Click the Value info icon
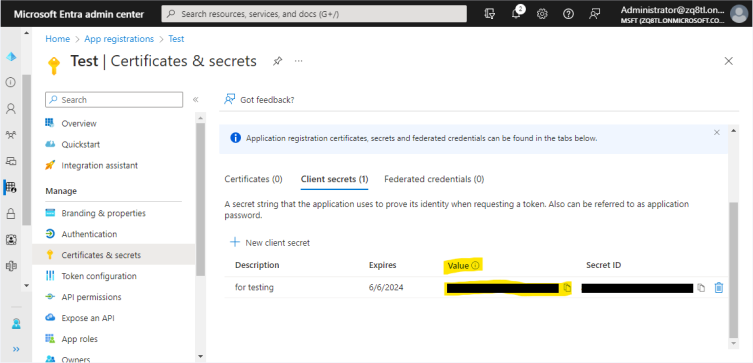This screenshot has width=753, height=363. pyautogui.click(x=475, y=265)
